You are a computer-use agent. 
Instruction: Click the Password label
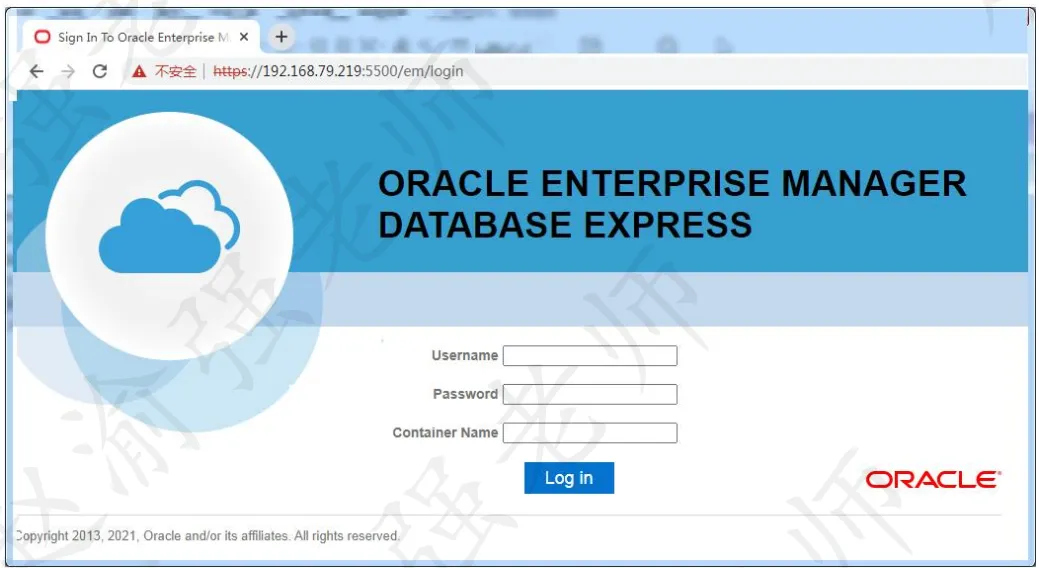[465, 394]
